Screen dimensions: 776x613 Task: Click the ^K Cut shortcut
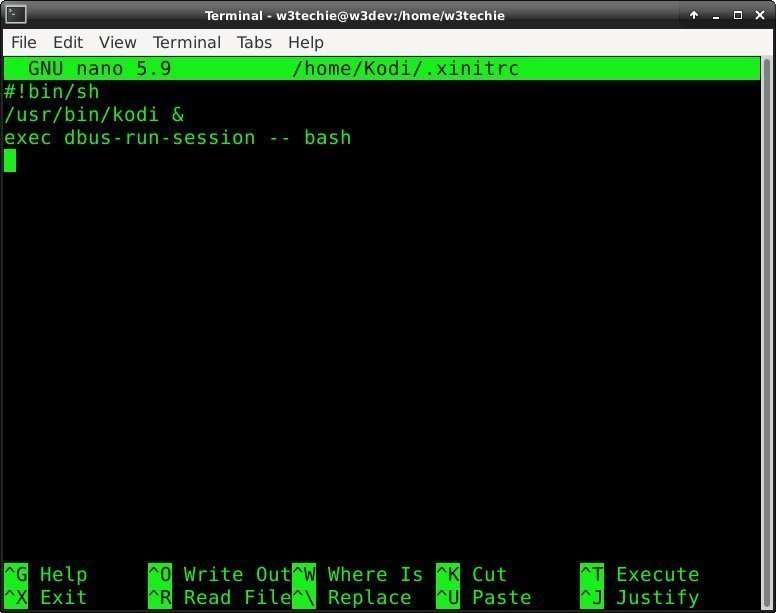pos(472,574)
